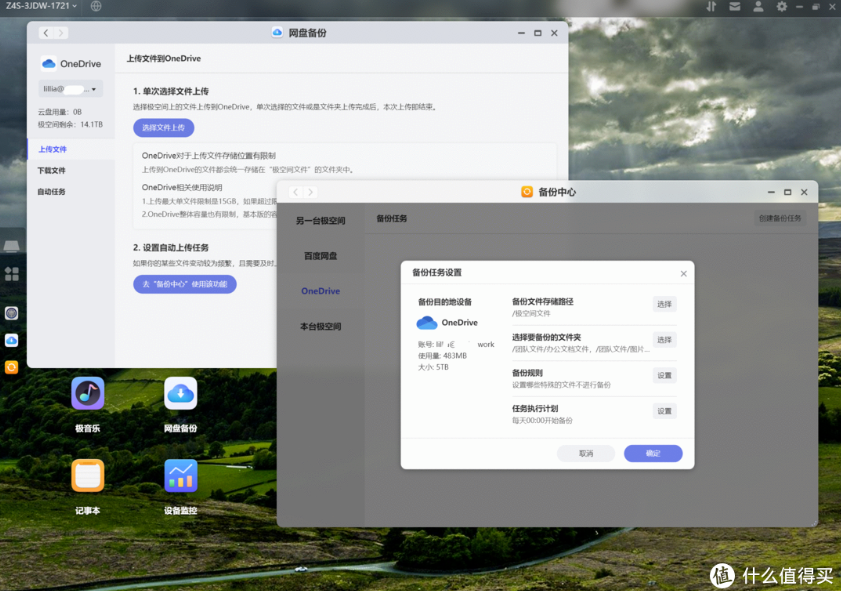Image resolution: width=841 pixels, height=591 pixels.
Task: Go forward in the 备份中心 window
Action: tap(311, 192)
